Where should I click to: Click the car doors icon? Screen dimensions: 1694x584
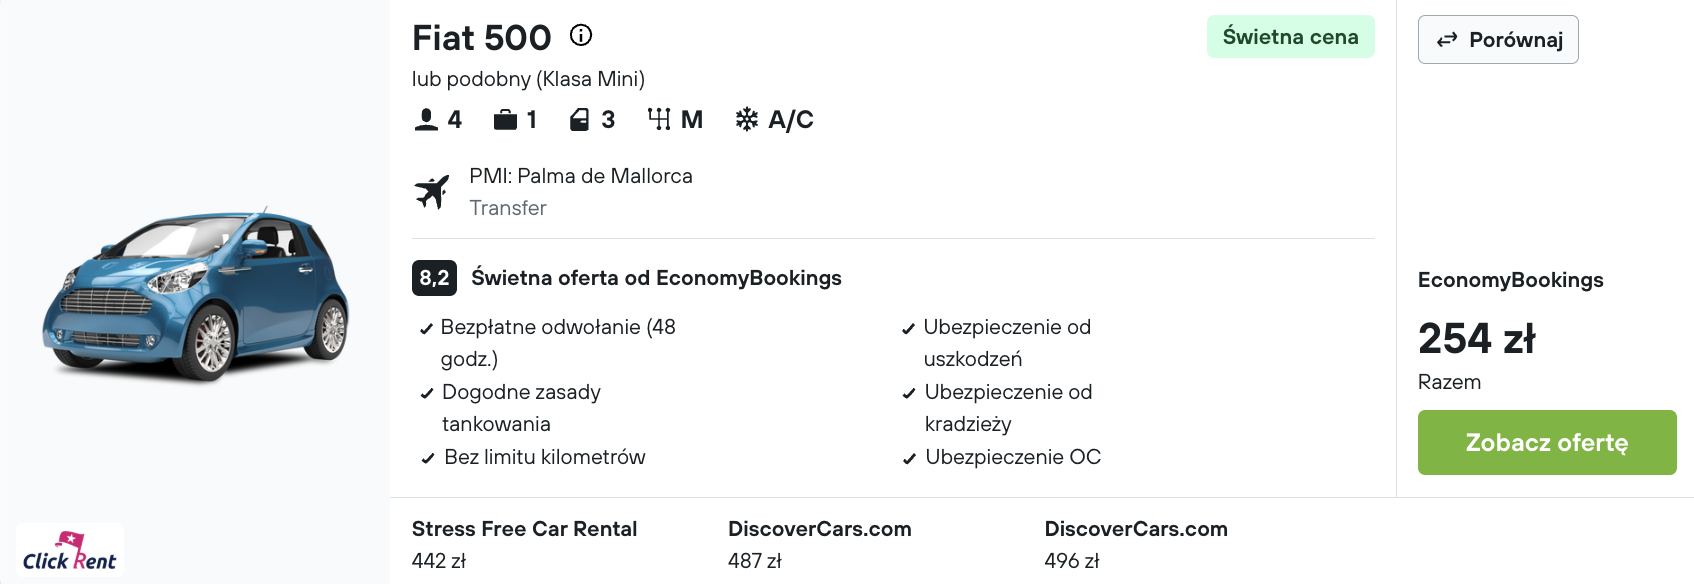click(580, 120)
